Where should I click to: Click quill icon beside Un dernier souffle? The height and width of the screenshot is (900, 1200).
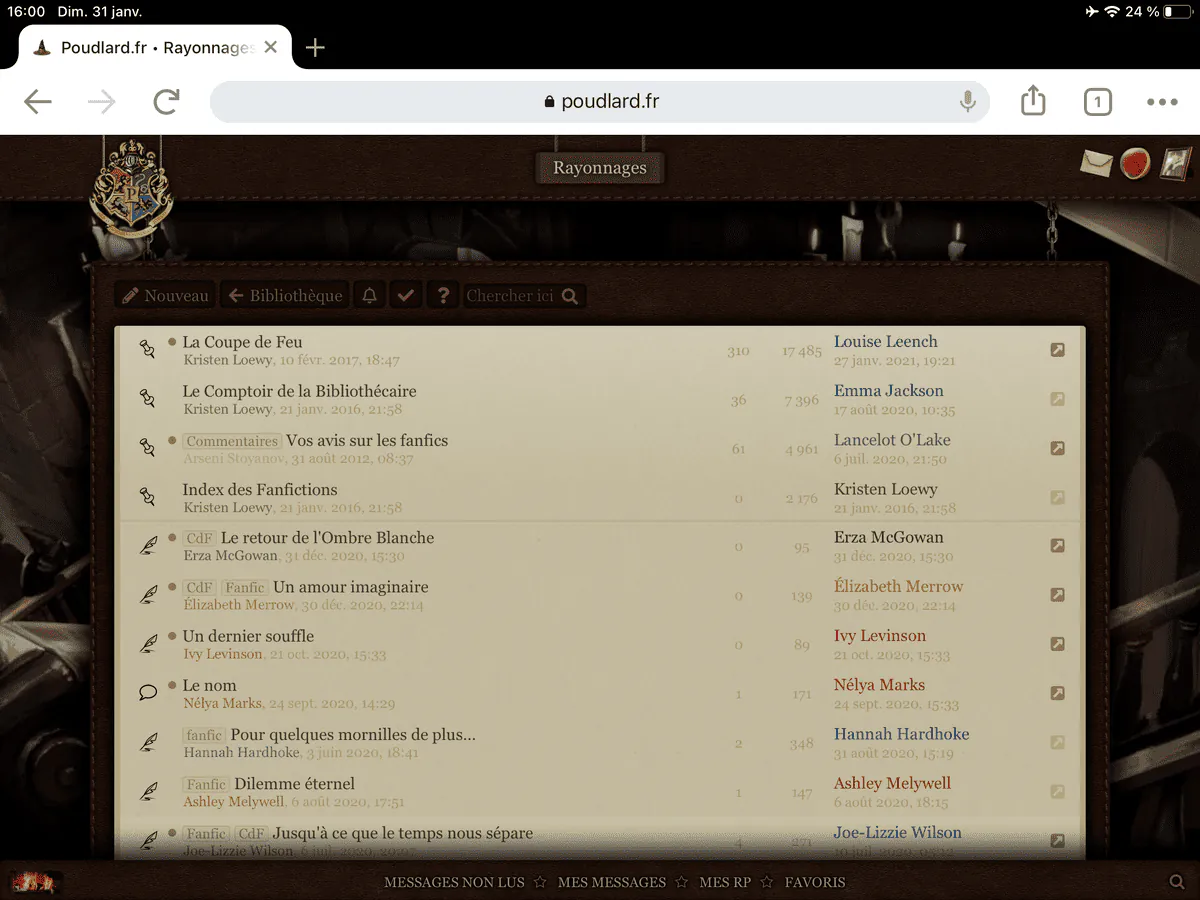click(x=148, y=644)
